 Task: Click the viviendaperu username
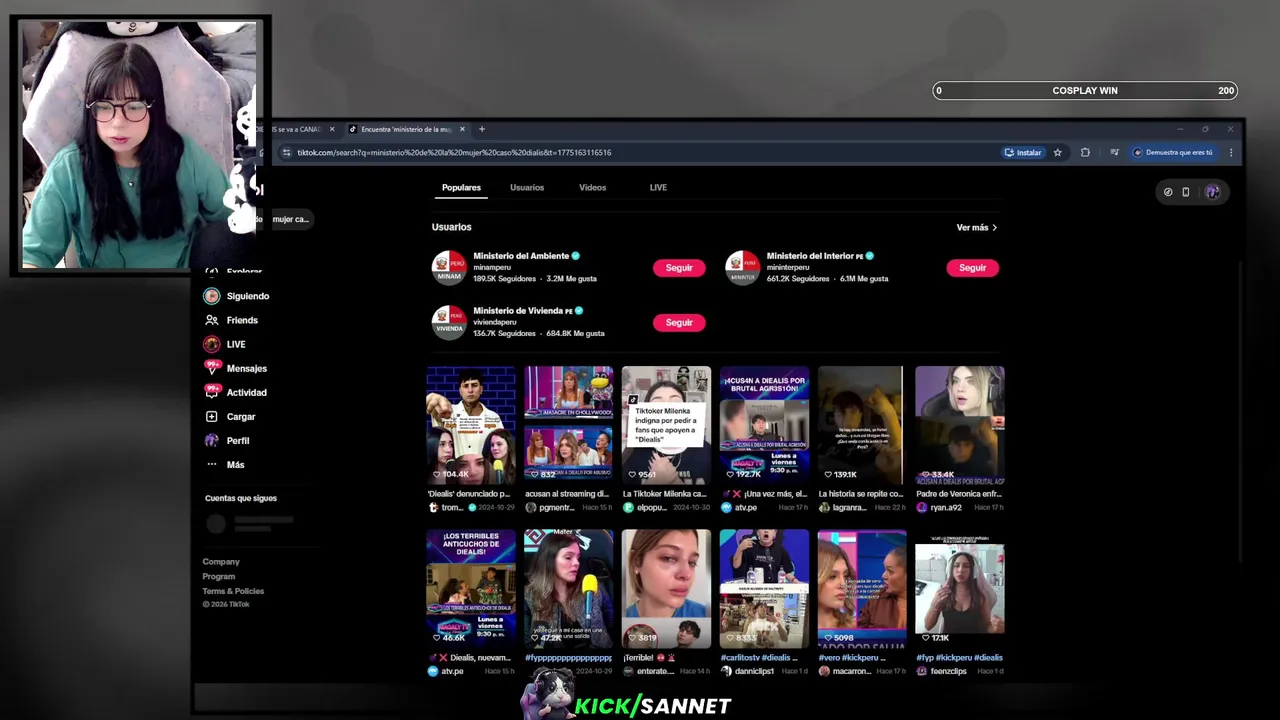click(x=495, y=322)
